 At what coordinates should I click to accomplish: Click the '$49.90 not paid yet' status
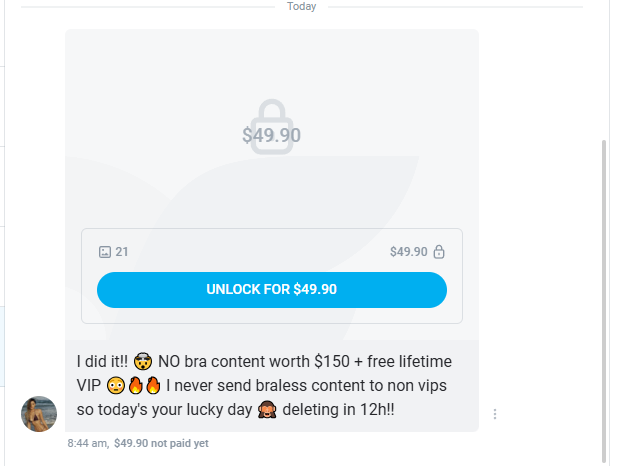click(x=161, y=443)
